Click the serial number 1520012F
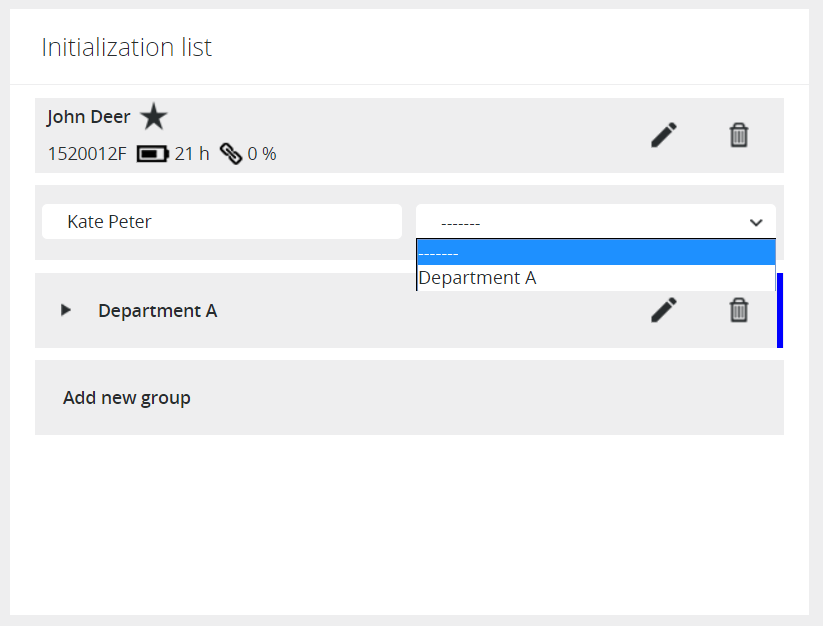 [x=87, y=154]
